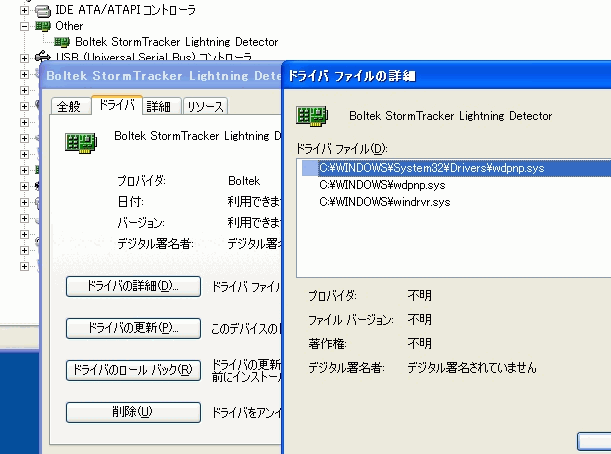Click the USB controller icon in tree
The width and height of the screenshot is (611, 454).
[43, 58]
